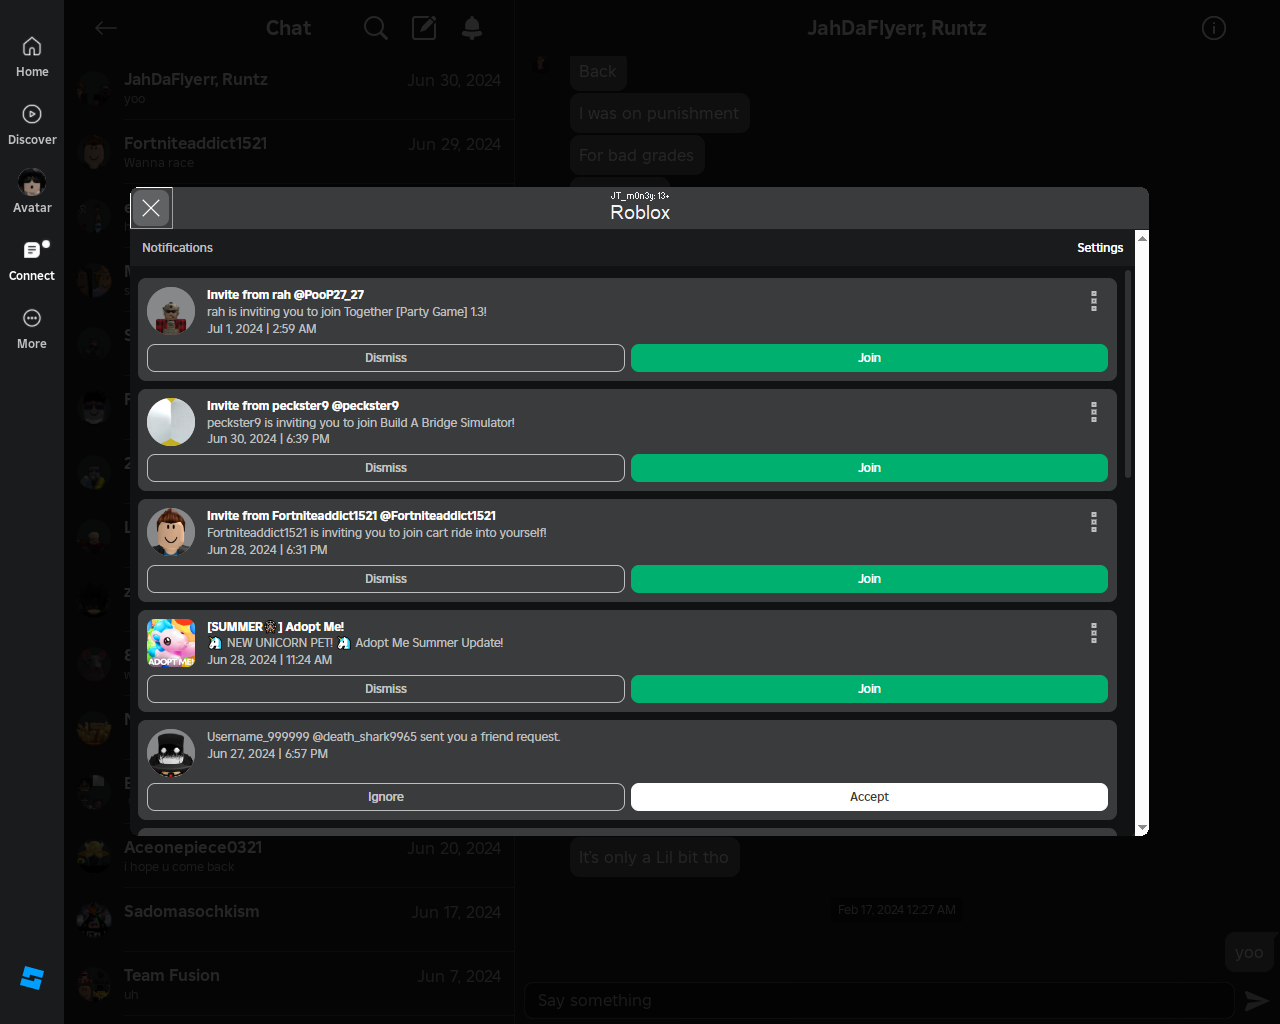
Task: Click Username_999999's avatar thumbnail
Action: coord(171,753)
